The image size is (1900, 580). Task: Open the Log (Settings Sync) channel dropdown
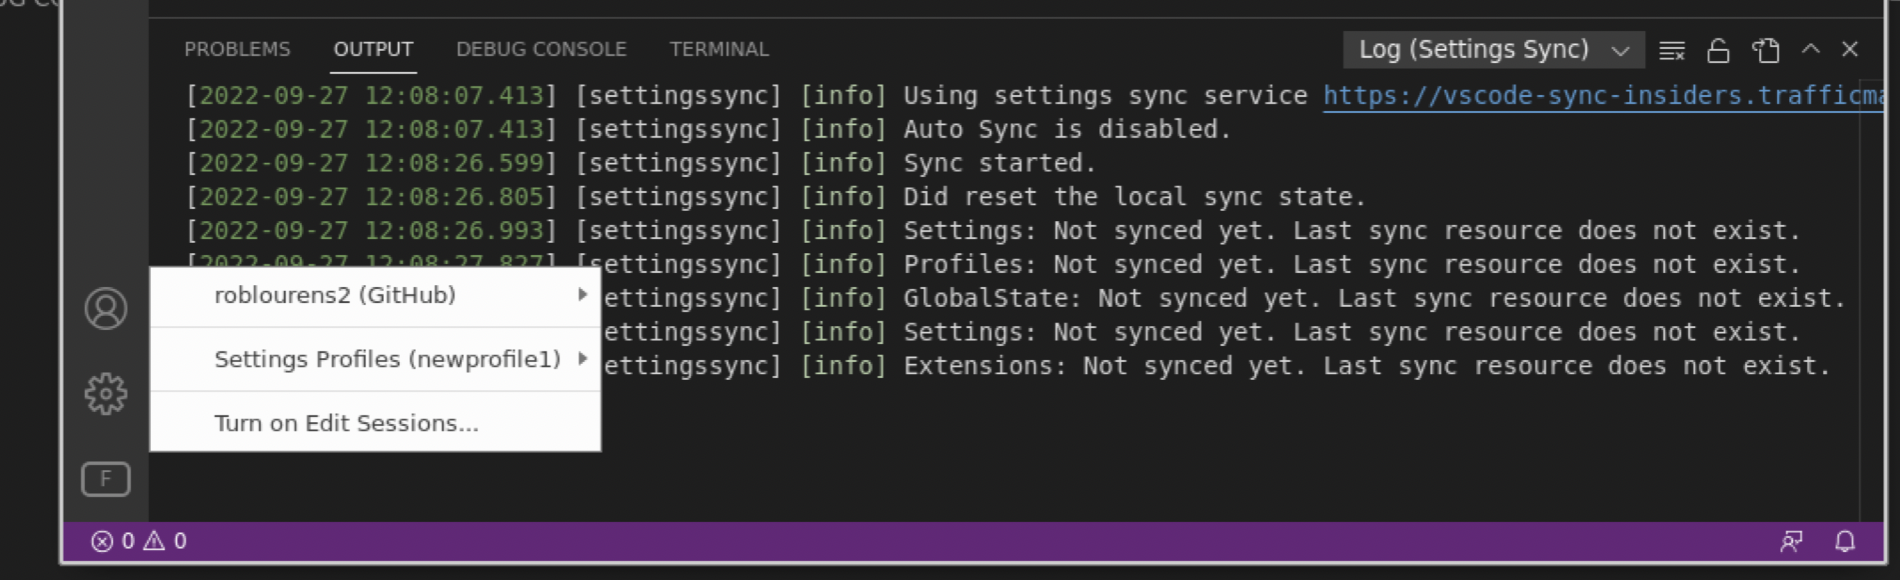[1494, 49]
